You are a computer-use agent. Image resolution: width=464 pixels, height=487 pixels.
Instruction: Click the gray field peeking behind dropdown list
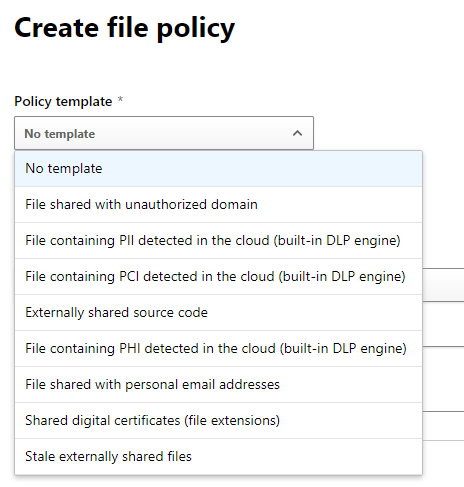click(443, 285)
